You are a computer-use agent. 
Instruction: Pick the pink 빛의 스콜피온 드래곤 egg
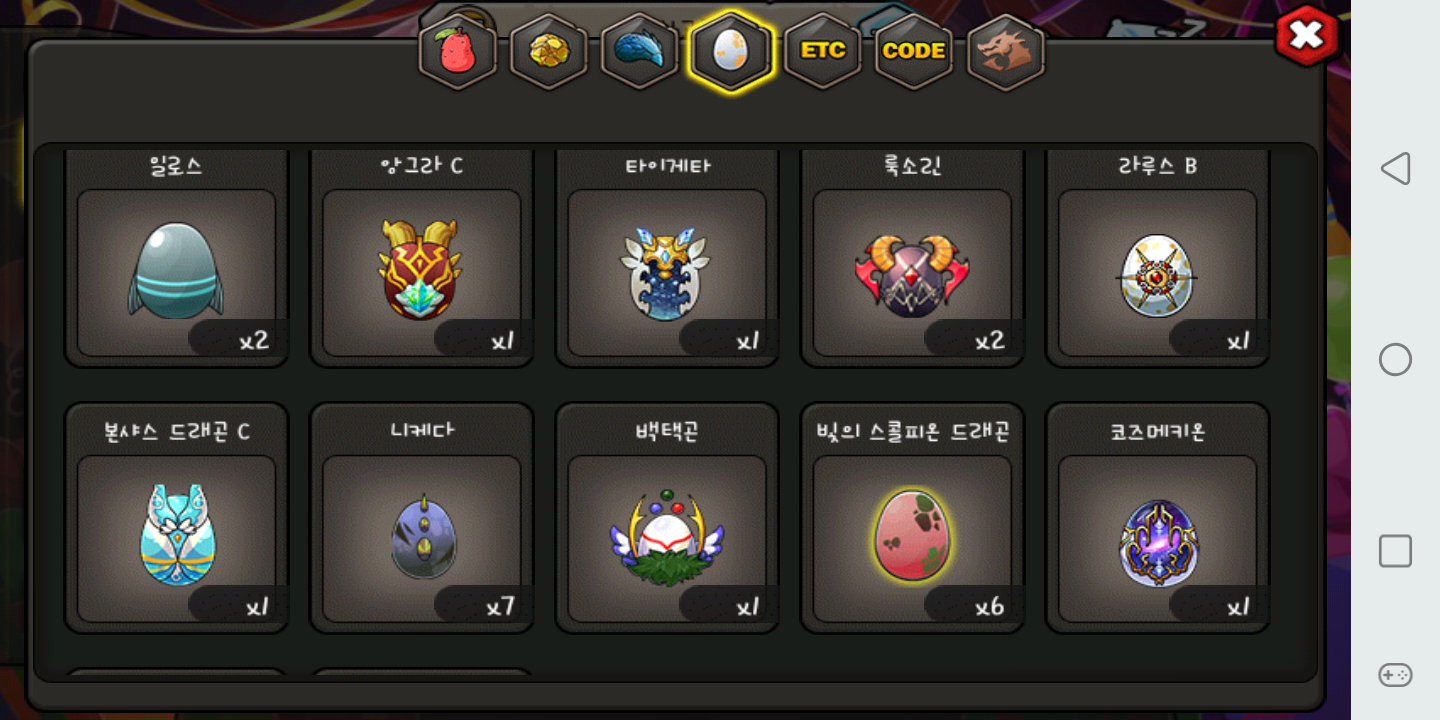tap(912, 518)
